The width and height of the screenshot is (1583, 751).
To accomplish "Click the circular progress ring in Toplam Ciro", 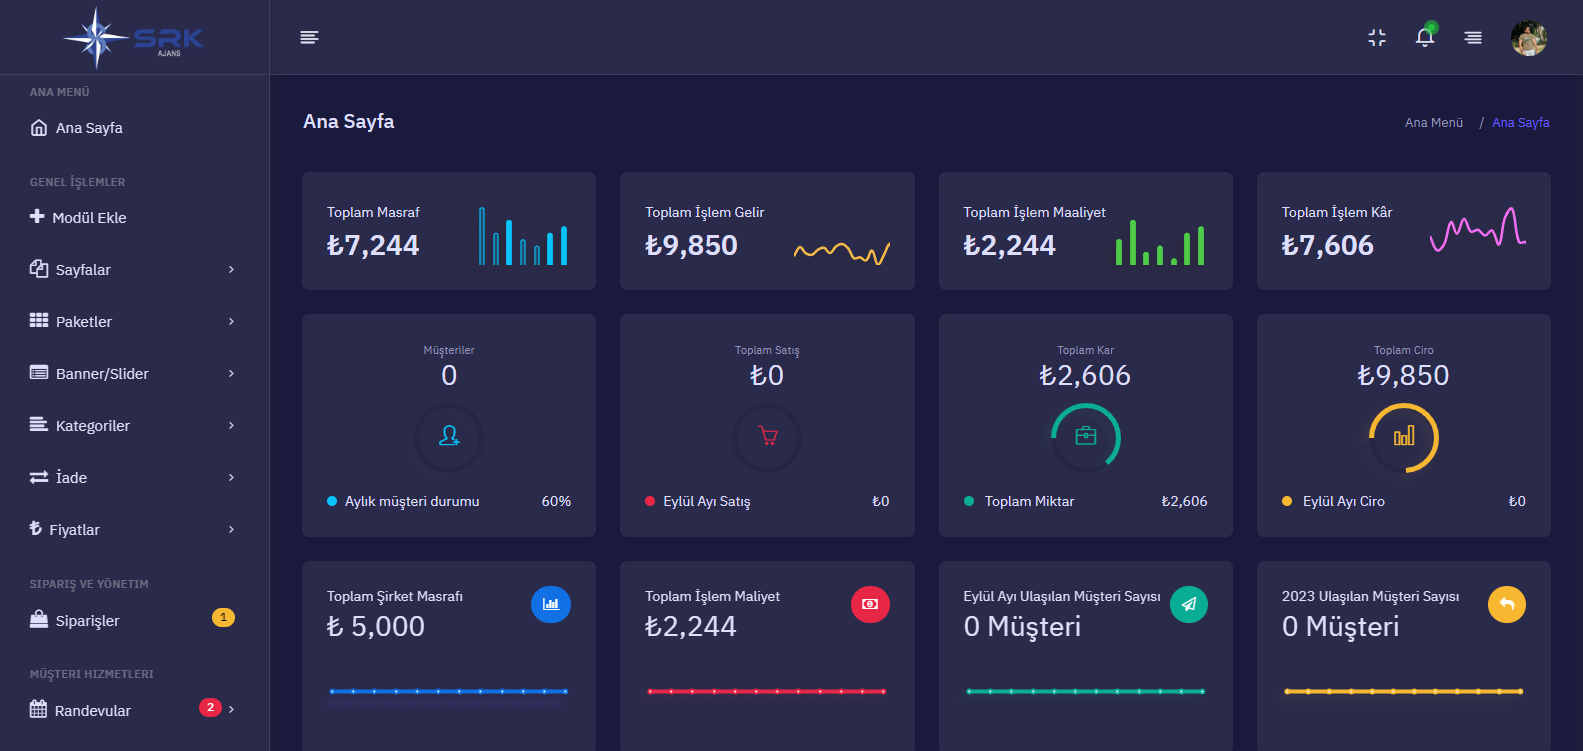I will click(x=1403, y=437).
